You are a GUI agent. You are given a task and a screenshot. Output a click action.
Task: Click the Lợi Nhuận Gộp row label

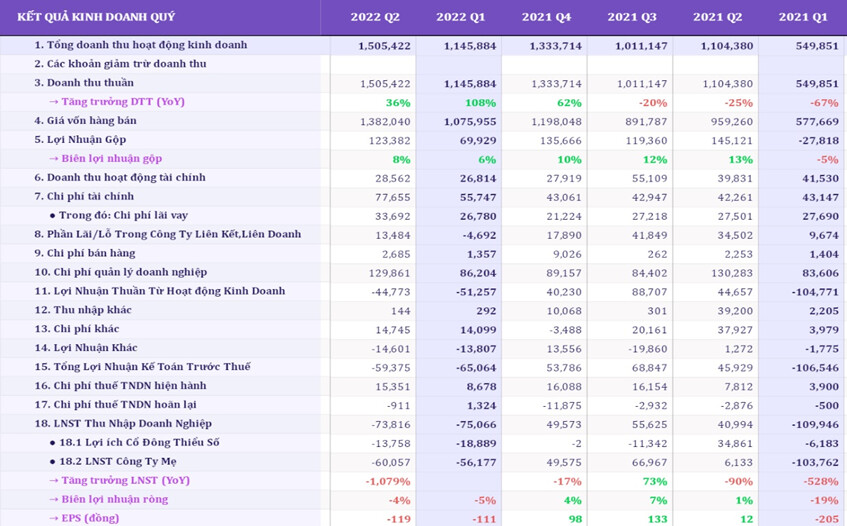[x=80, y=140]
